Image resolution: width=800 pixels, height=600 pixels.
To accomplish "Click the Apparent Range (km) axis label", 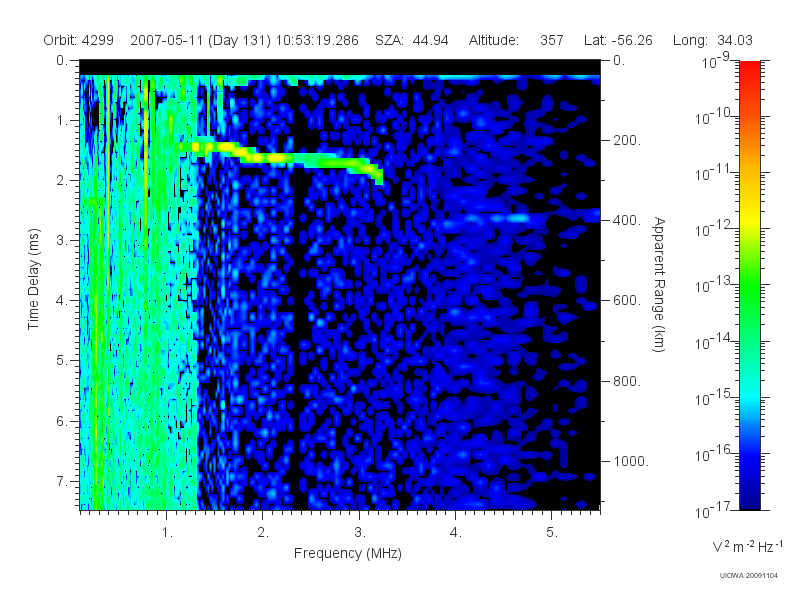I will pyautogui.click(x=659, y=284).
